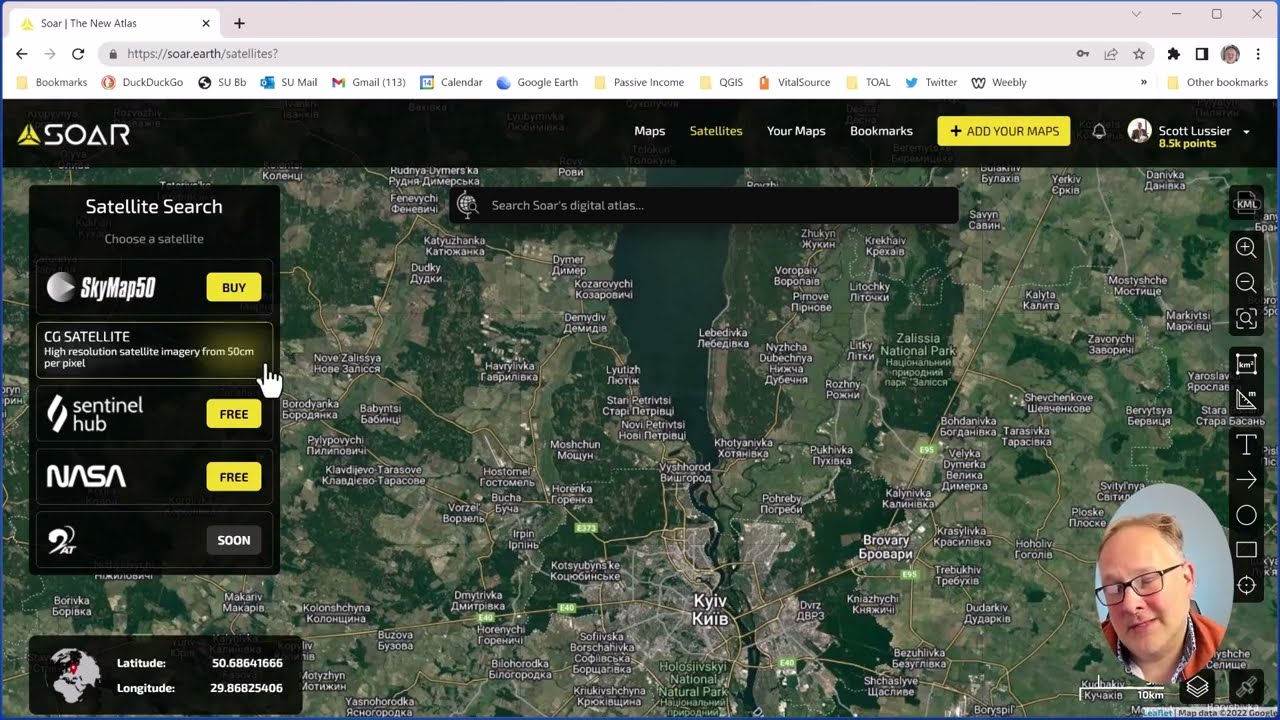Select the CG SATELLITE card

click(x=154, y=350)
